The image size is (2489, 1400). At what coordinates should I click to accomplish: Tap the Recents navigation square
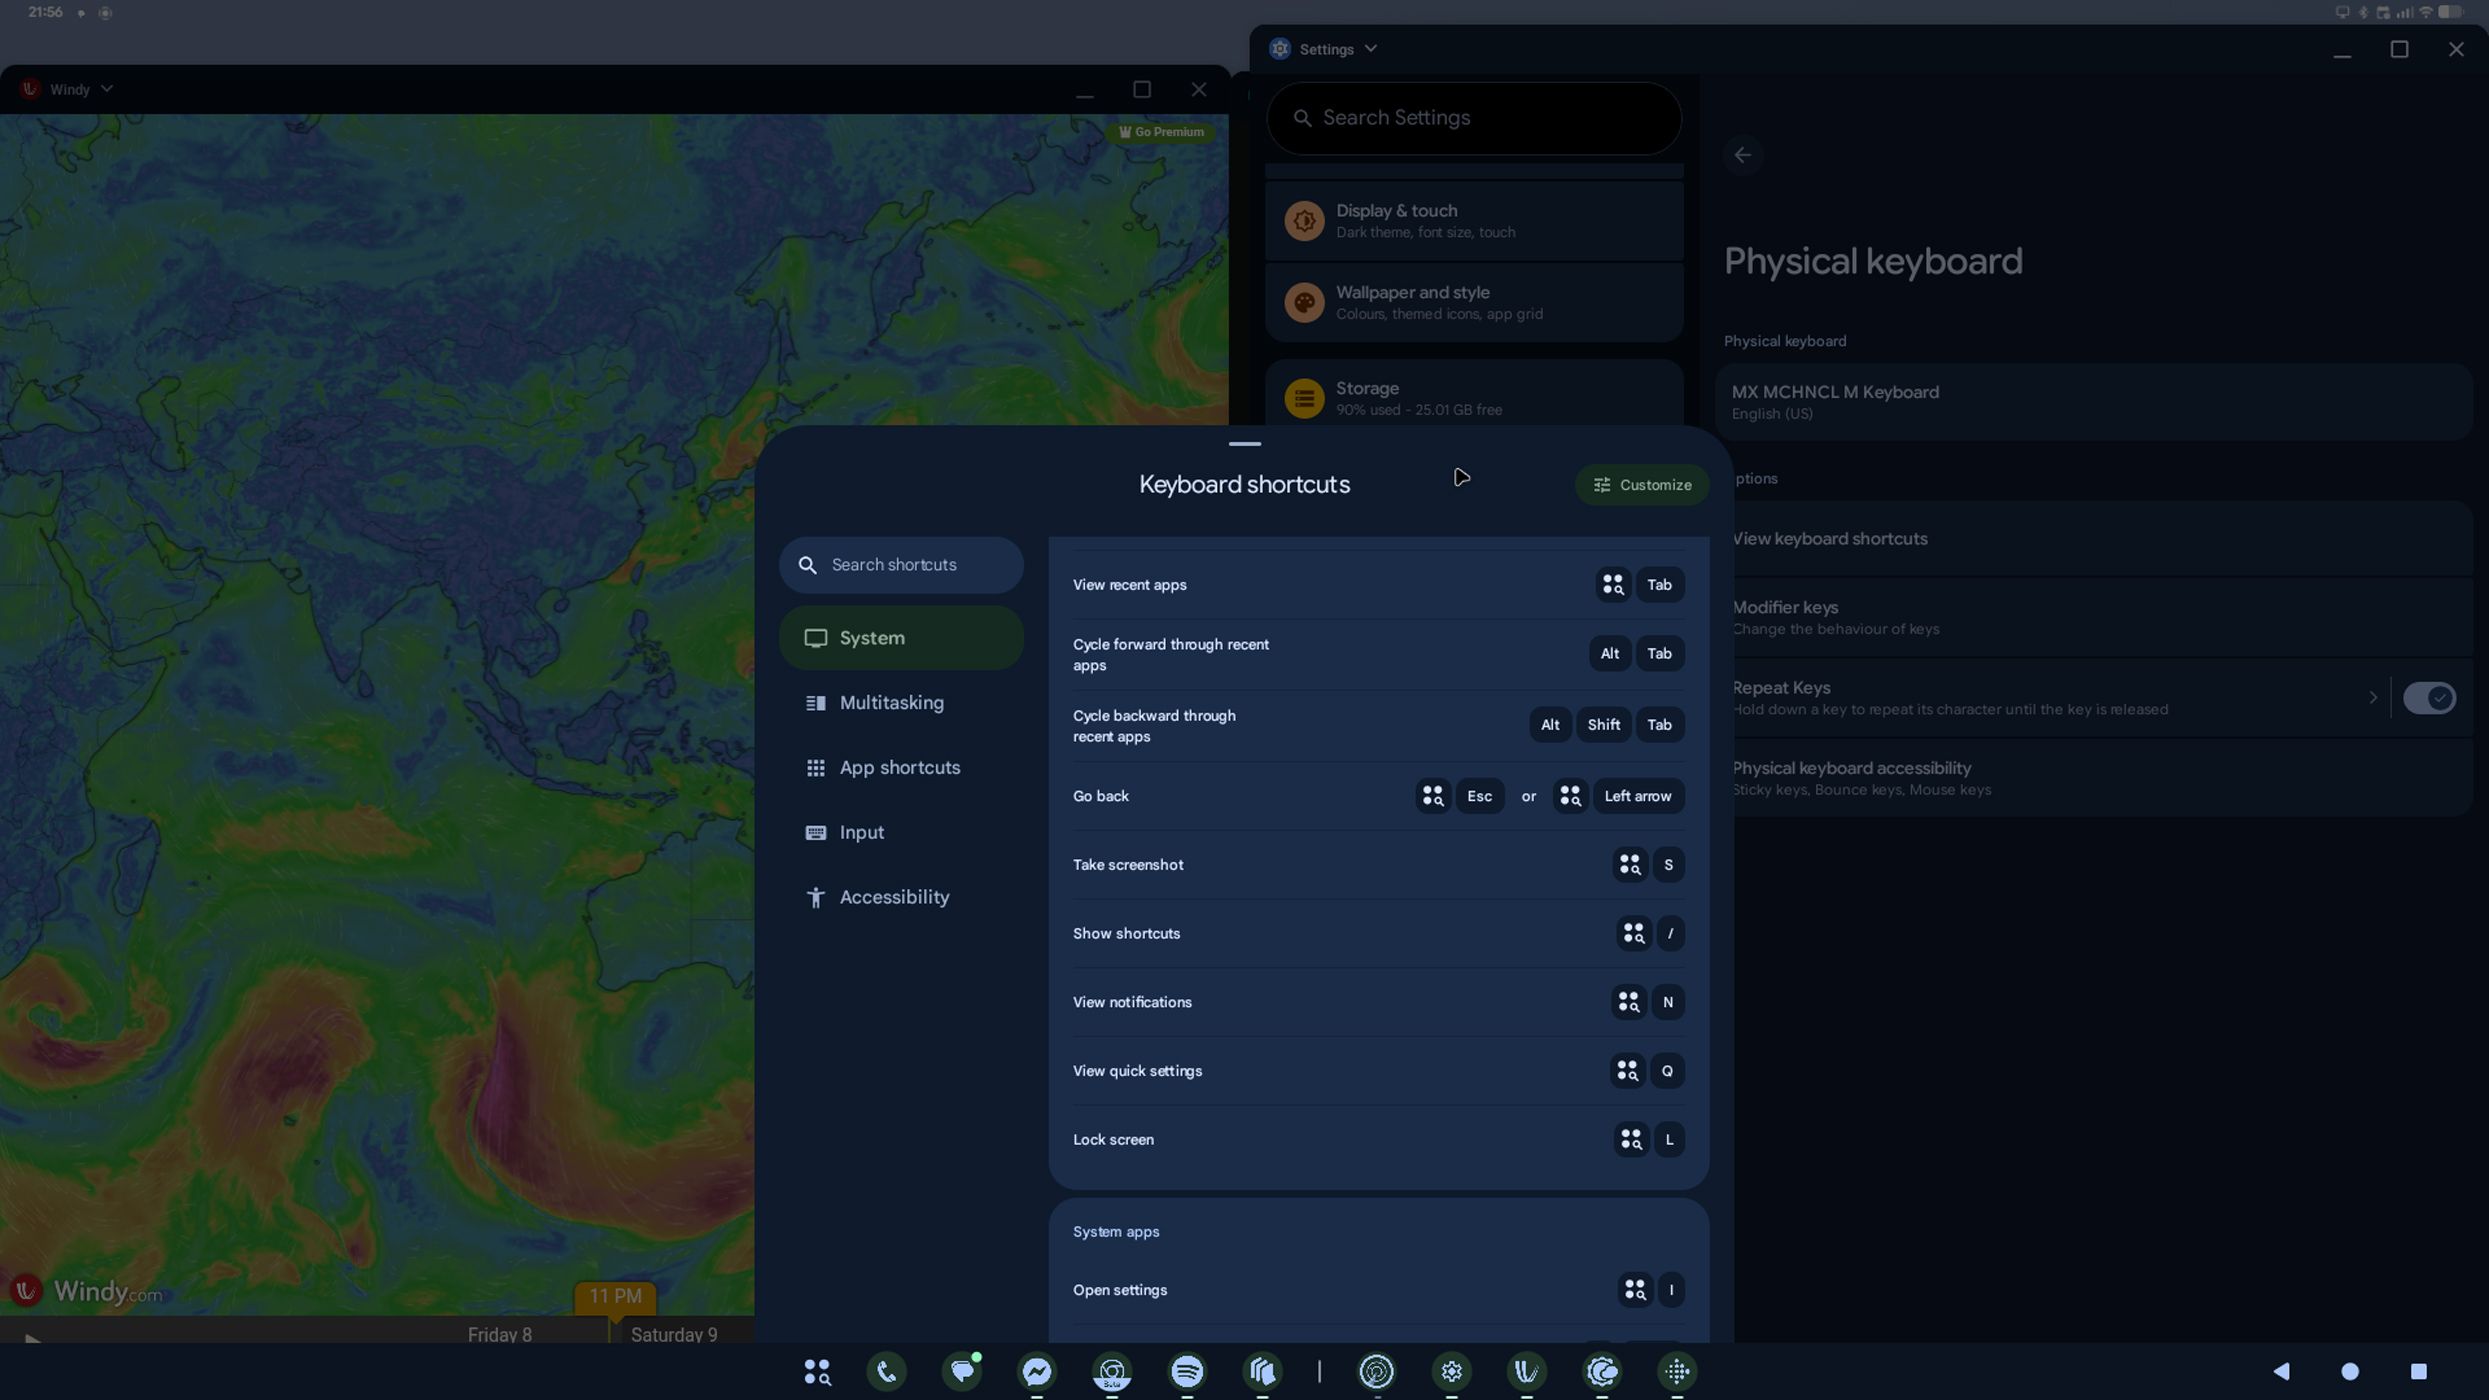(x=2418, y=1371)
